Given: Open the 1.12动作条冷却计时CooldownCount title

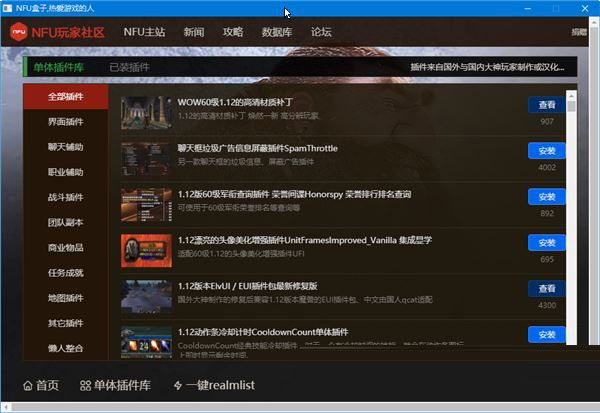Looking at the screenshot, I should [x=263, y=332].
